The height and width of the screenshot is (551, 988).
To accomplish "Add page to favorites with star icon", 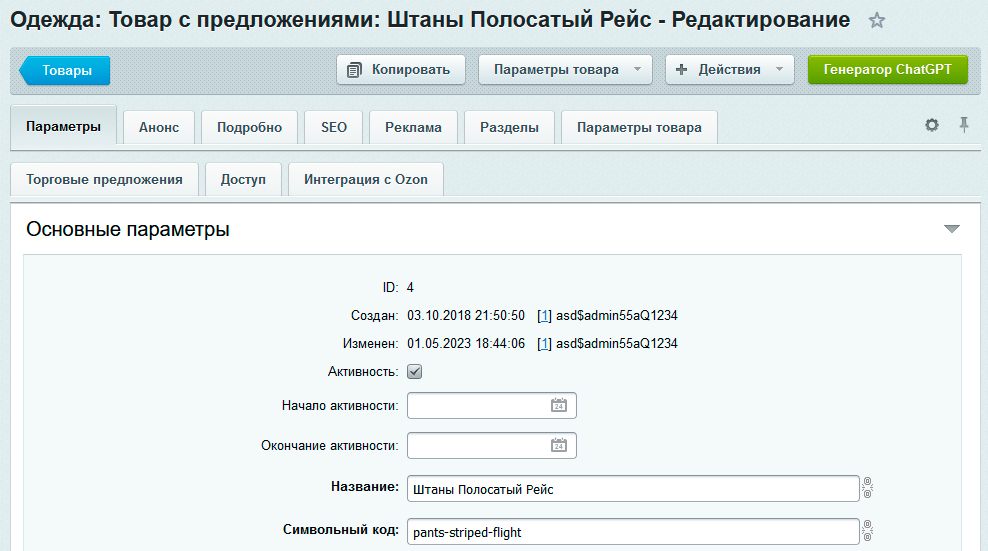I will (x=876, y=21).
